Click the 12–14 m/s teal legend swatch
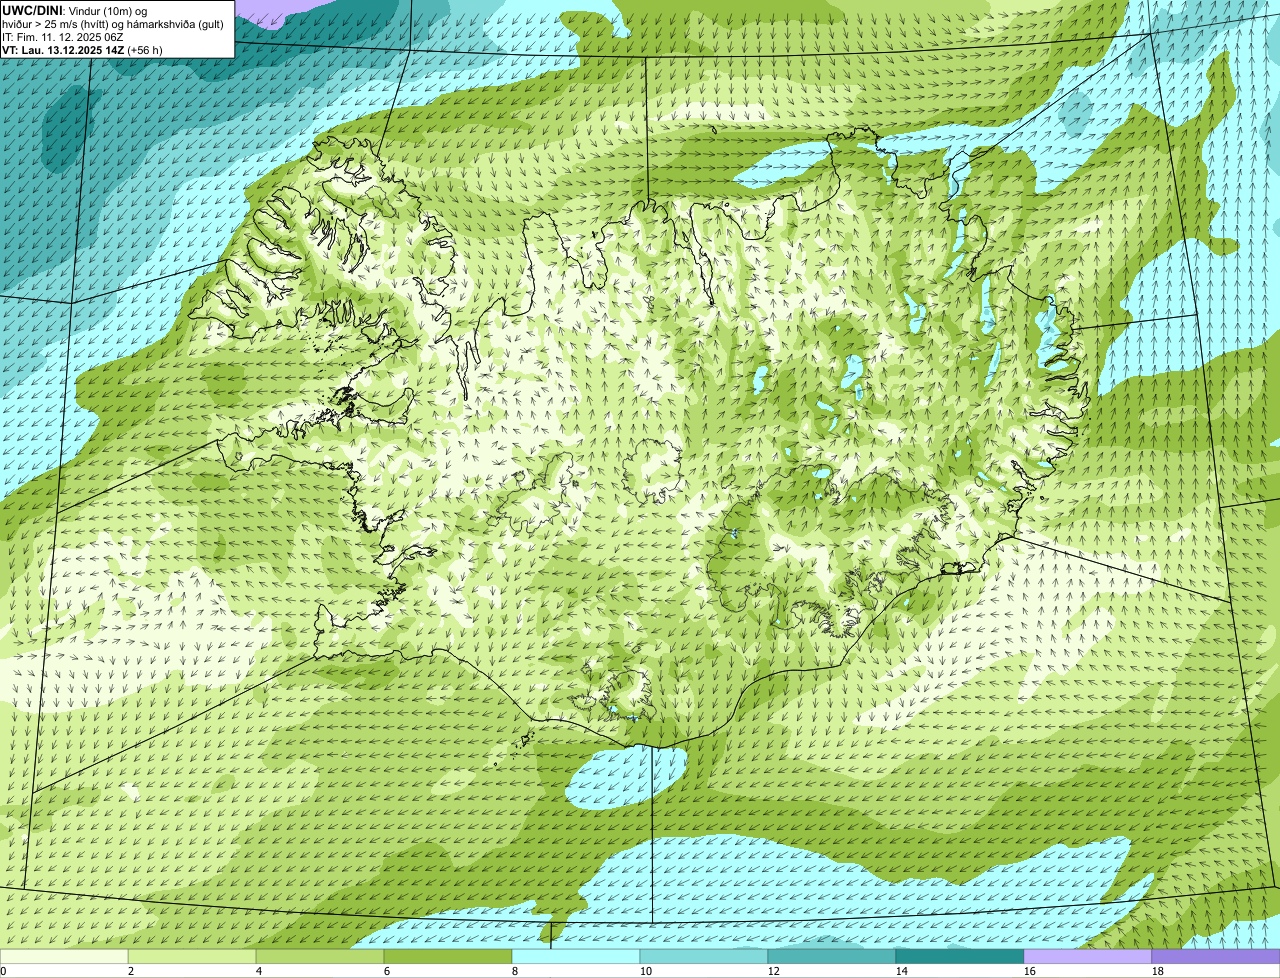Screen dimensions: 1280x978 click(832, 957)
